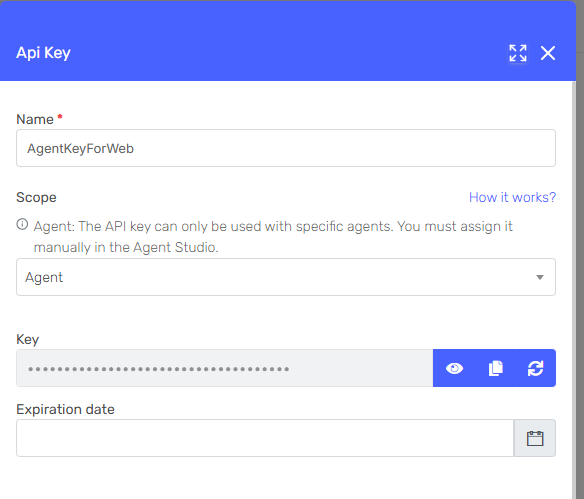This screenshot has width=584, height=499.
Task: Copy the API key to clipboard
Action: [x=495, y=368]
